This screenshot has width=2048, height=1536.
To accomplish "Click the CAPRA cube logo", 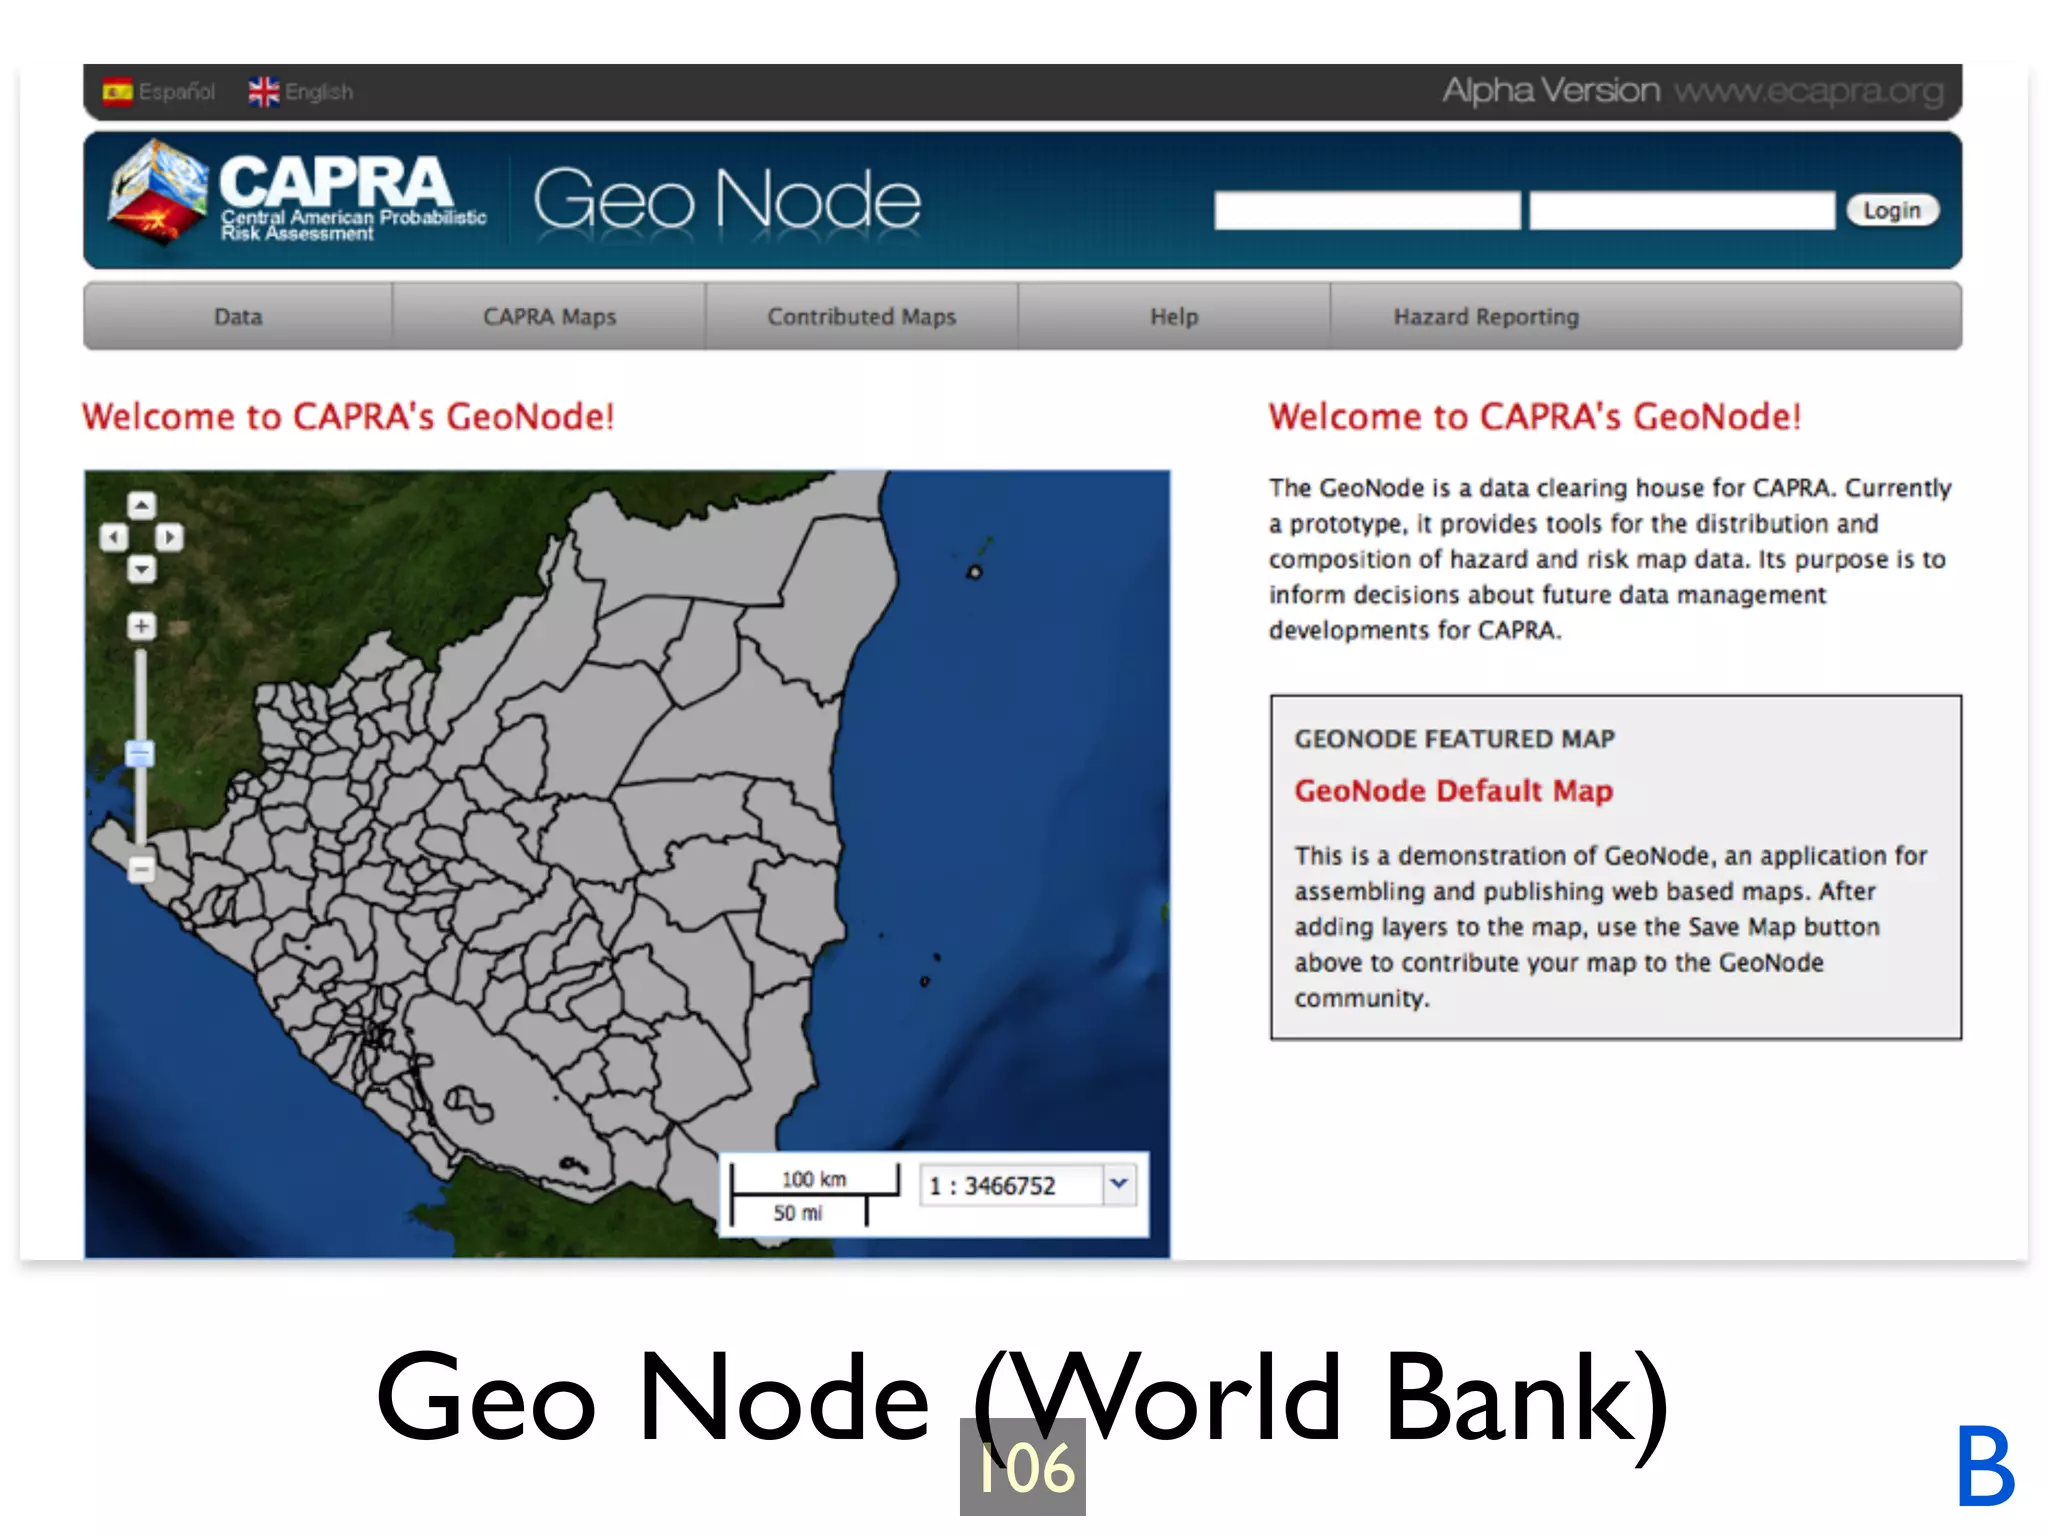I will pyautogui.click(x=158, y=193).
